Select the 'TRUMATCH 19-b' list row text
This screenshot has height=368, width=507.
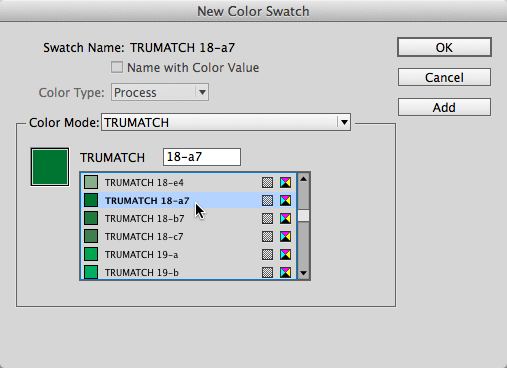pyautogui.click(x=142, y=273)
